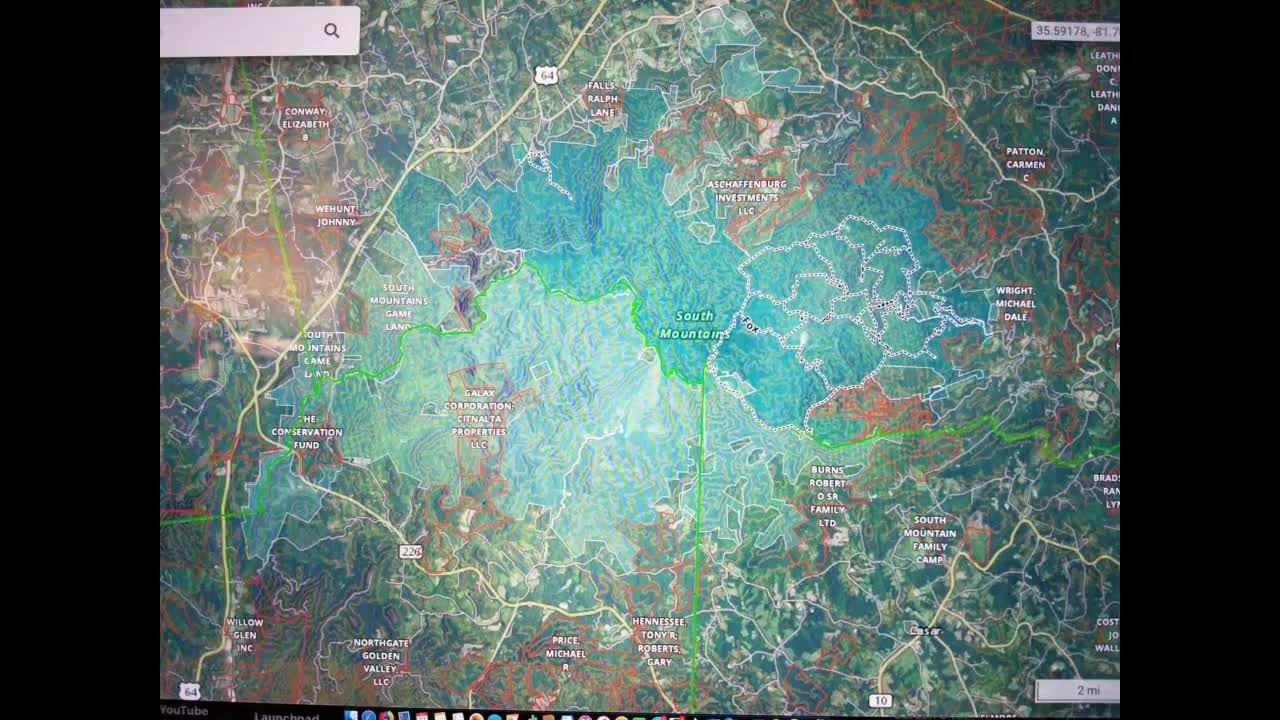Click US 64 shield below WILLOW GLEN INC
This screenshot has height=720, width=1280.
click(190, 691)
